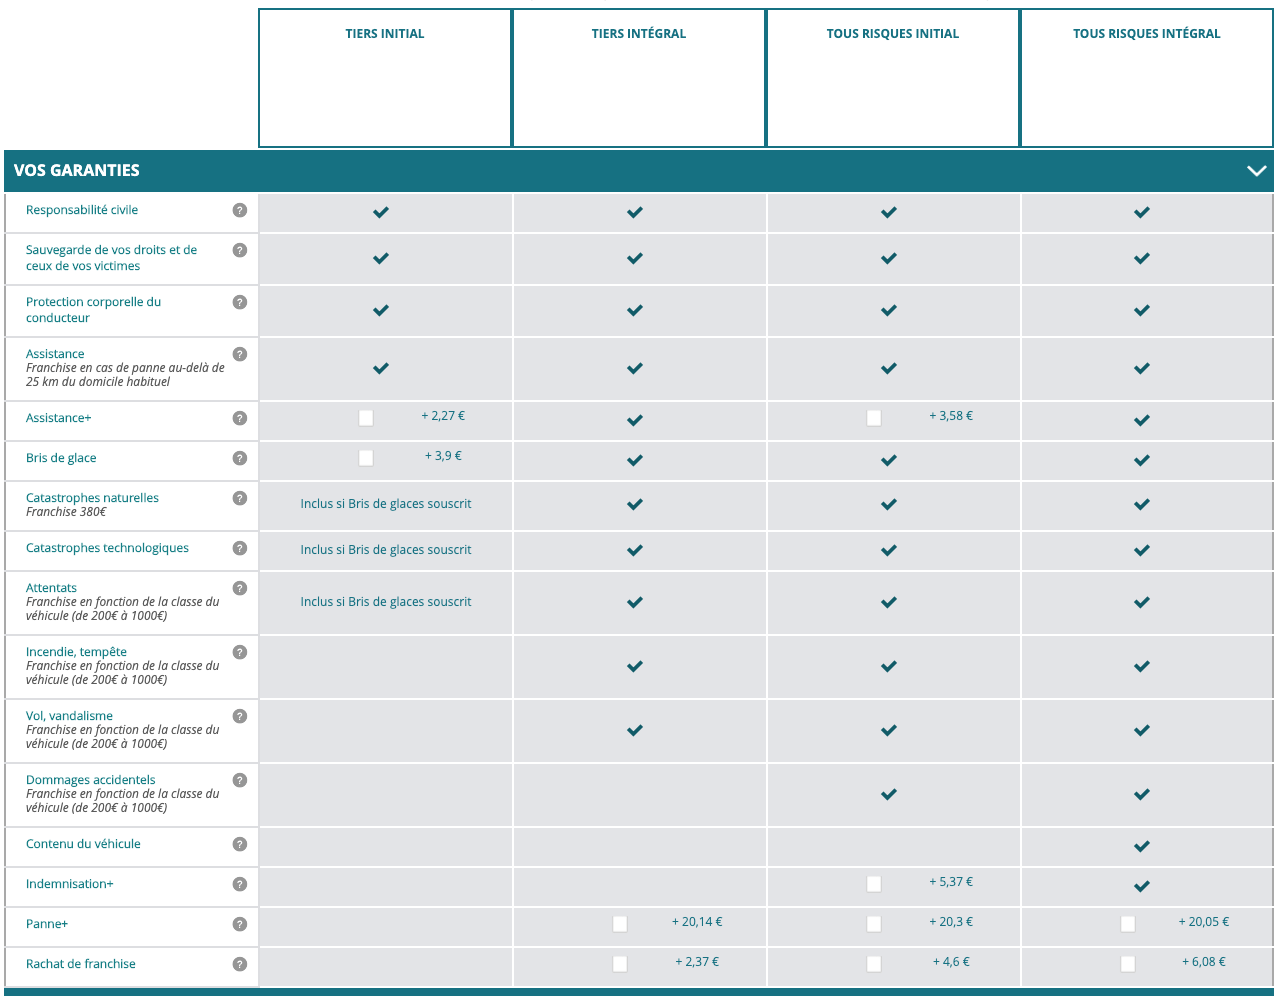The height and width of the screenshot is (996, 1284).
Task: Click the Rachat de franchise label
Action: [x=81, y=964]
